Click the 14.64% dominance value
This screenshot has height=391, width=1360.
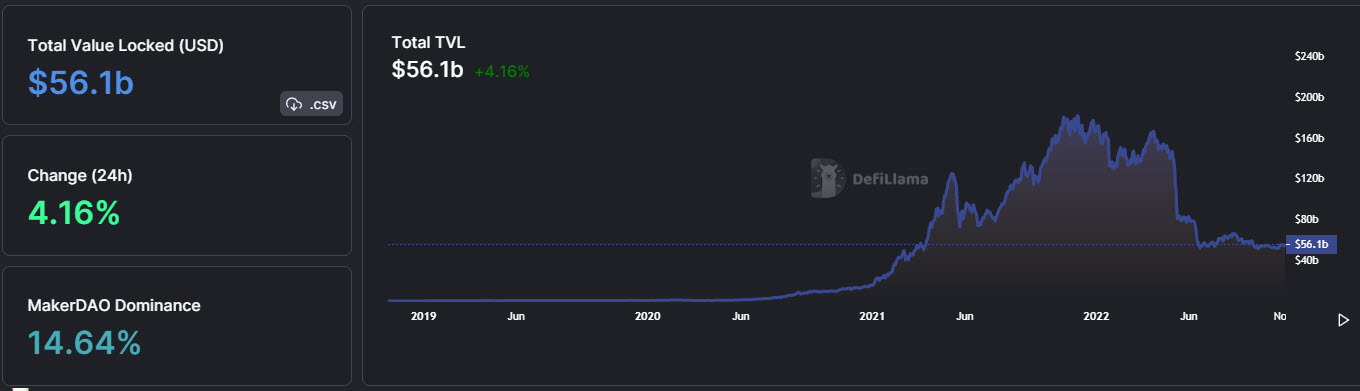[84, 343]
